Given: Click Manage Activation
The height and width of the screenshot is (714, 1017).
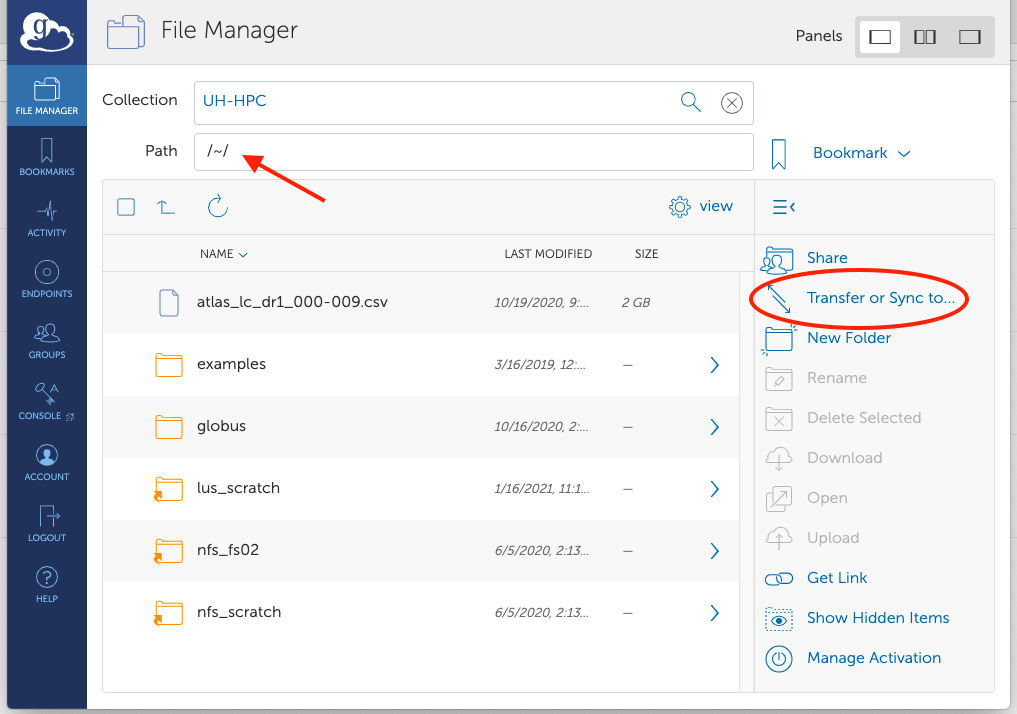Looking at the screenshot, I should tap(874, 658).
